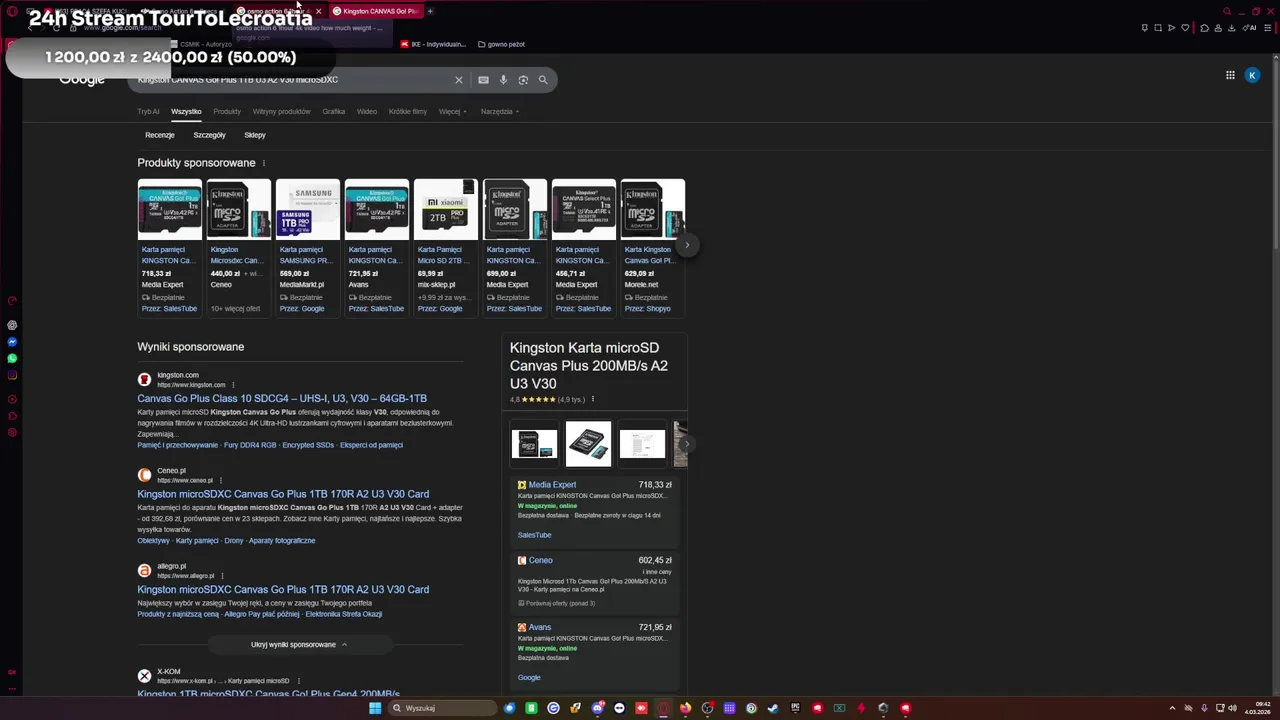The width and height of the screenshot is (1280, 720).
Task: Switch to Witryny produktów tab
Action: 281,111
